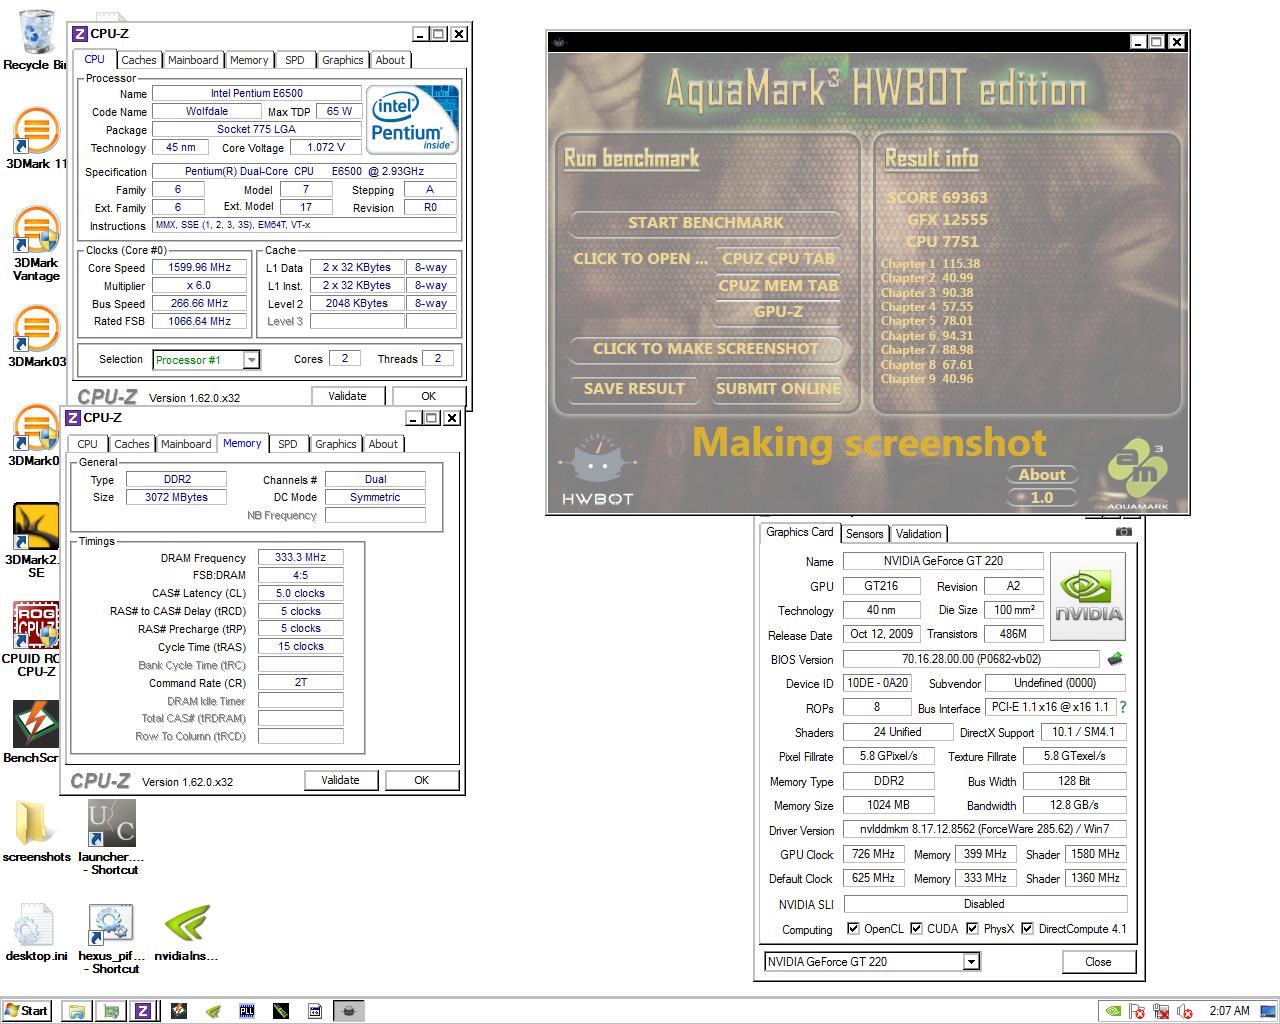Click CPUZ CPU TAB in AquaMark
Image resolution: width=1280 pixels, height=1024 pixels.
pyautogui.click(x=778, y=258)
